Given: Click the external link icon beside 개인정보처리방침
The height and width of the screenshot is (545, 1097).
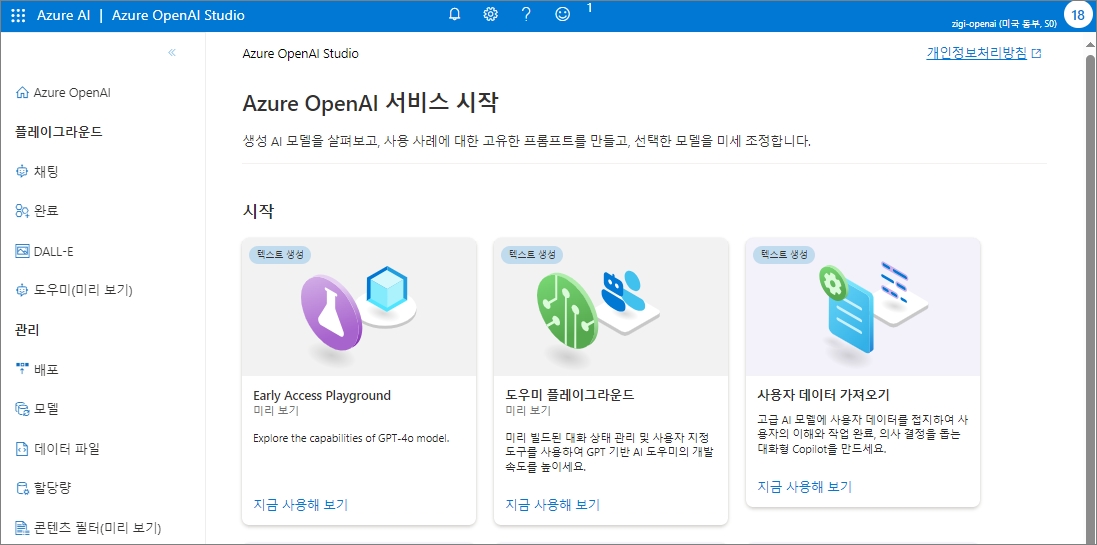Looking at the screenshot, I should click(x=1037, y=53).
